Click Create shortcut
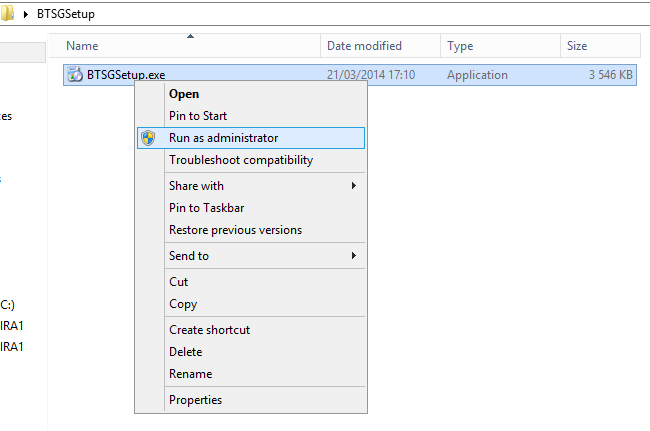This screenshot has width=650, height=431. [x=209, y=330]
